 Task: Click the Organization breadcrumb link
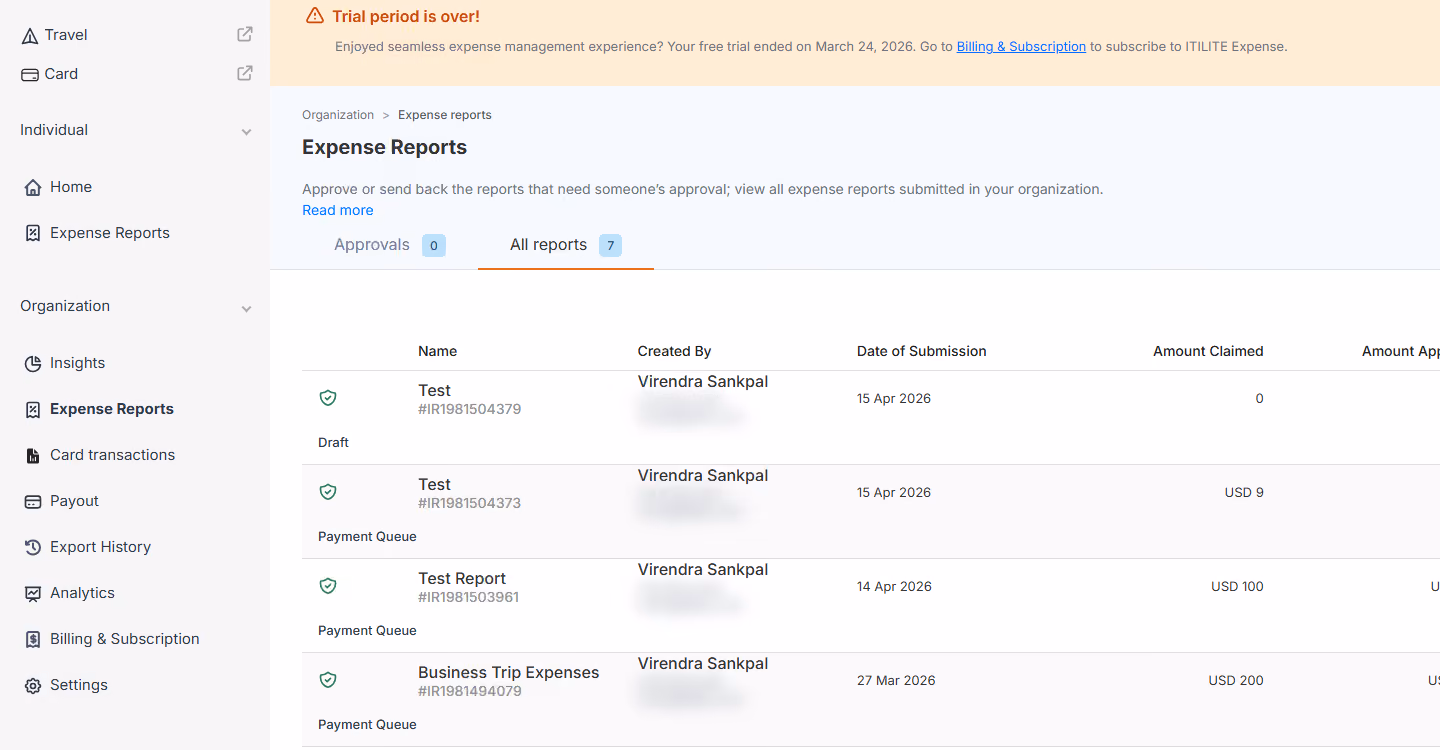338,115
